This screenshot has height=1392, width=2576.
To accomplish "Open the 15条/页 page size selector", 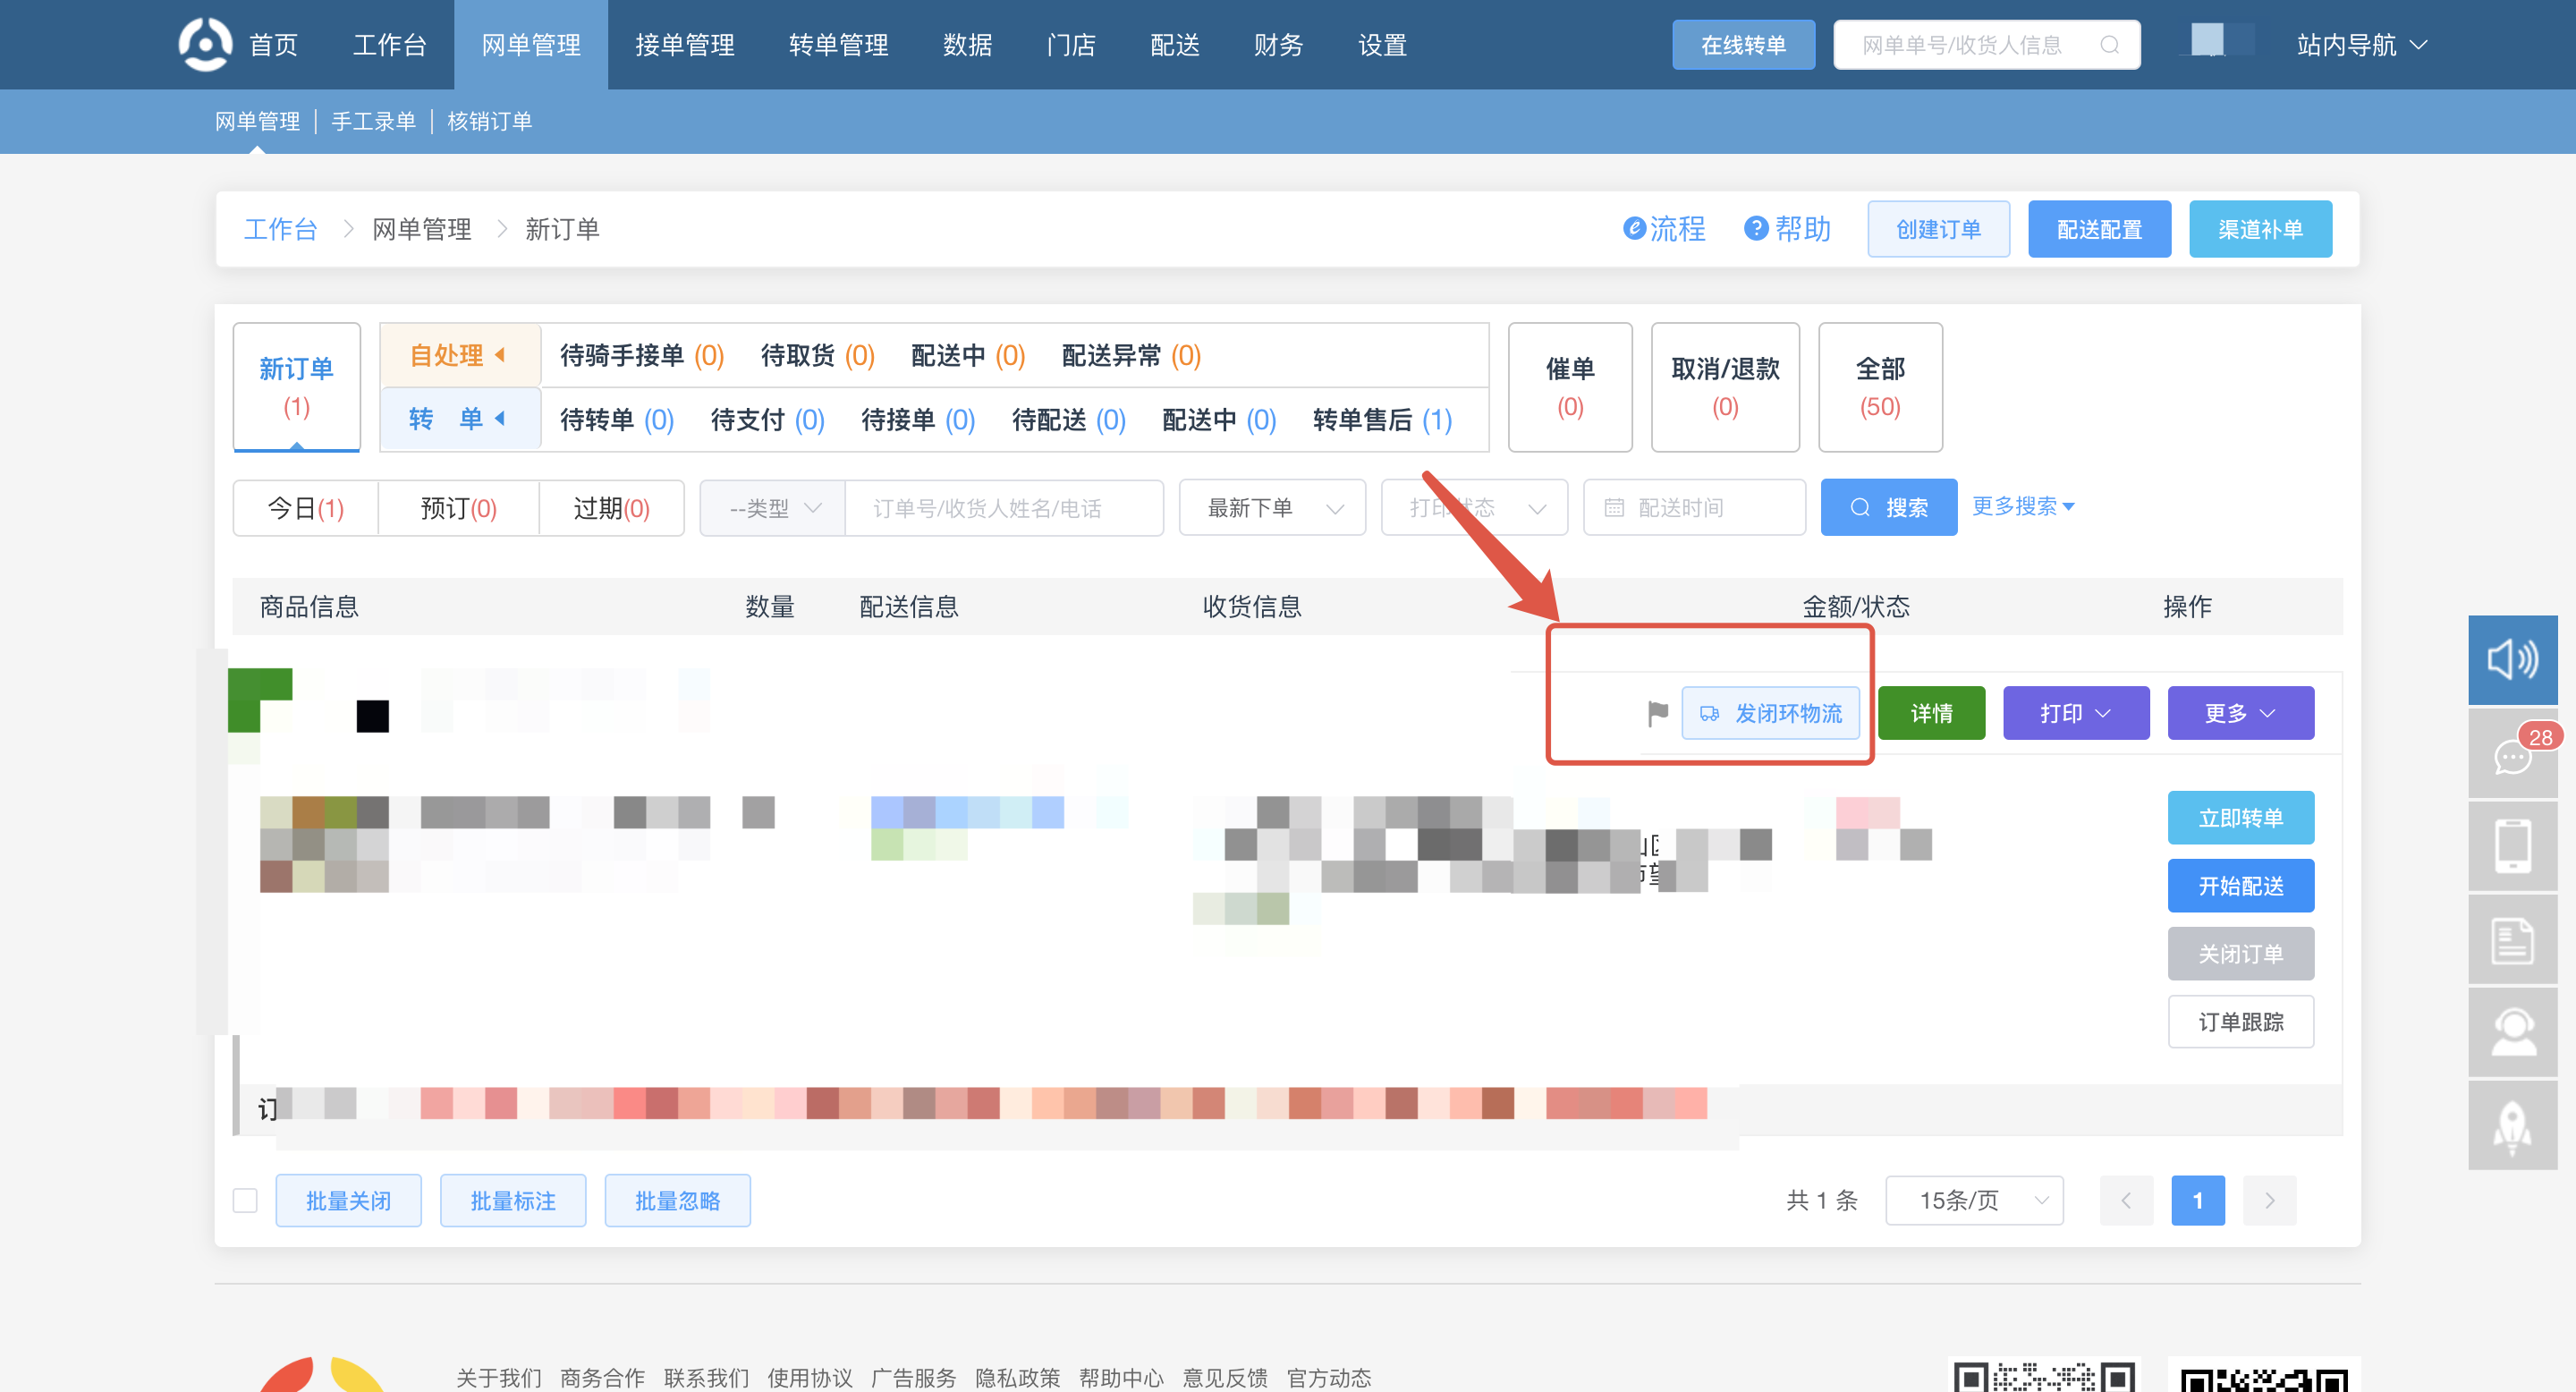I will 1973,1200.
